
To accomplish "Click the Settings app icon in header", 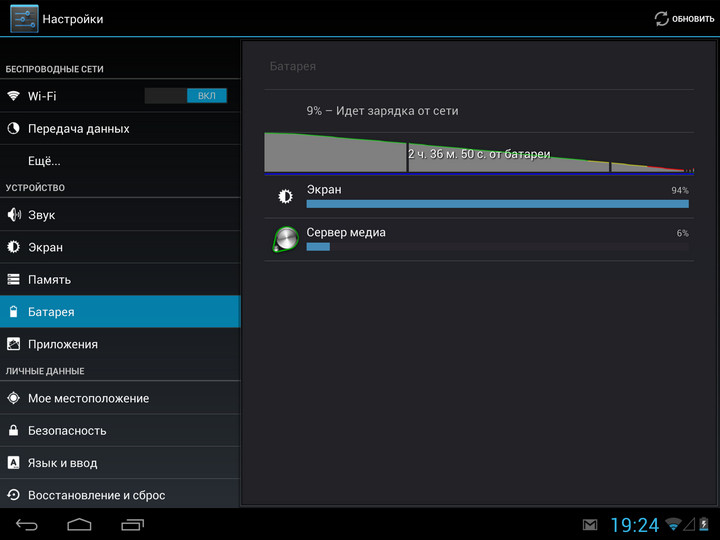I will [x=24, y=19].
